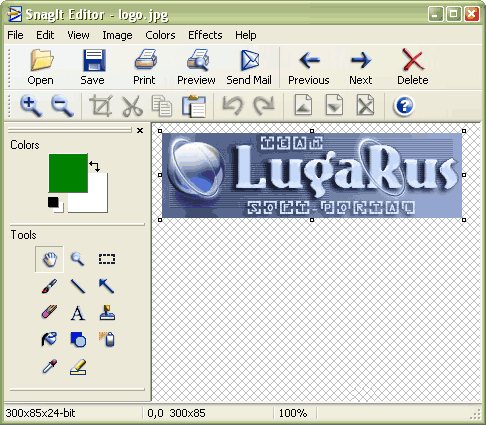
Task: Swap foreground and background colors
Action: (95, 166)
